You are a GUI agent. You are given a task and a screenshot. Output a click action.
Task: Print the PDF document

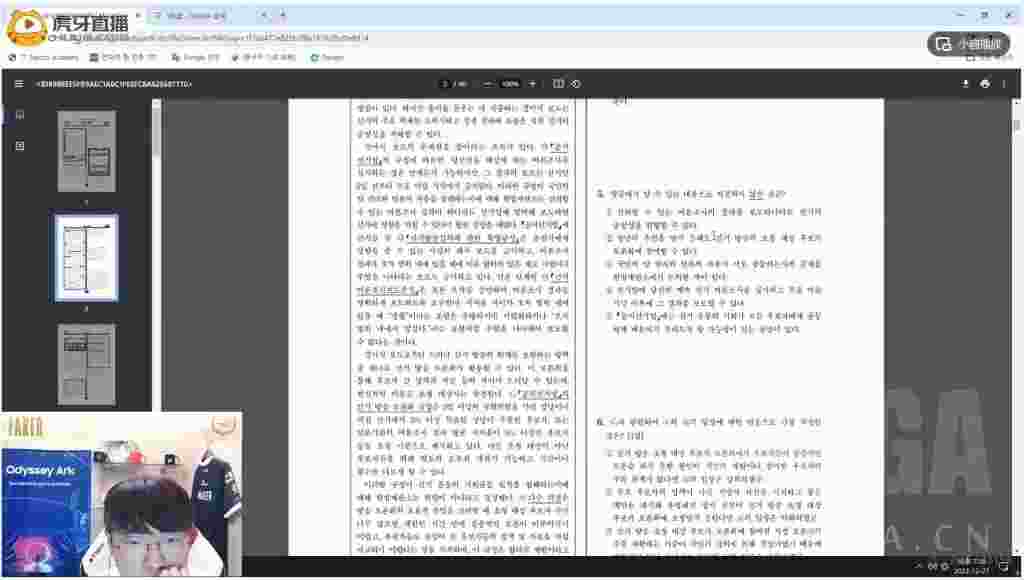coord(985,84)
